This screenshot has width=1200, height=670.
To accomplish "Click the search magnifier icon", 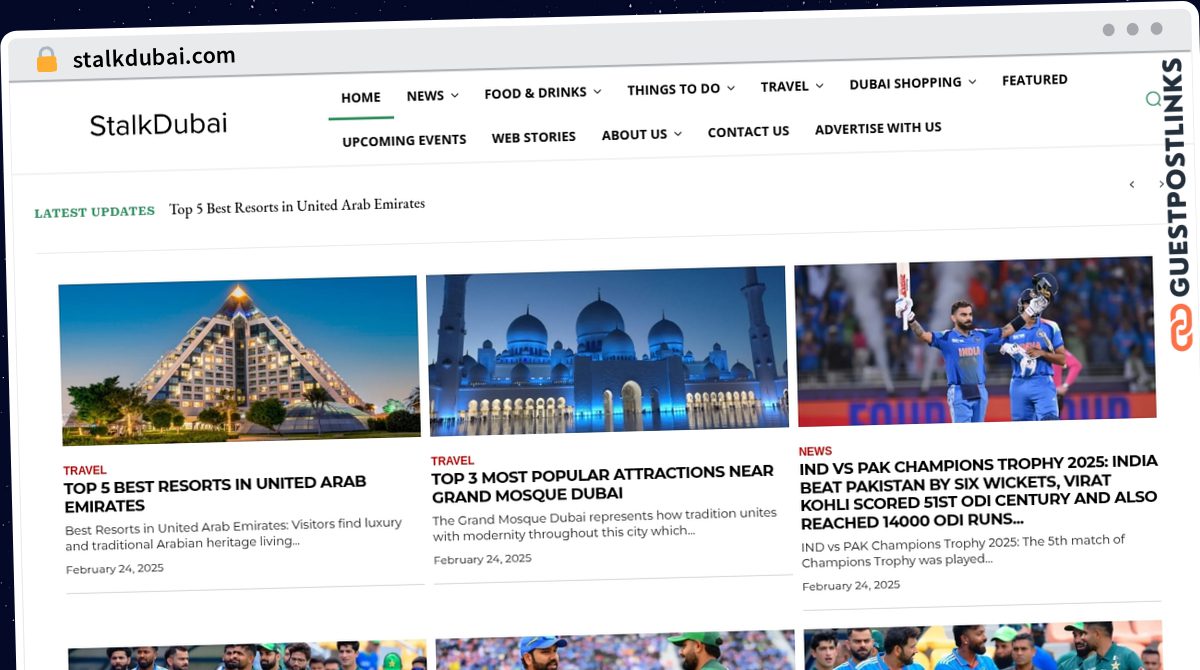I will coord(1153,99).
